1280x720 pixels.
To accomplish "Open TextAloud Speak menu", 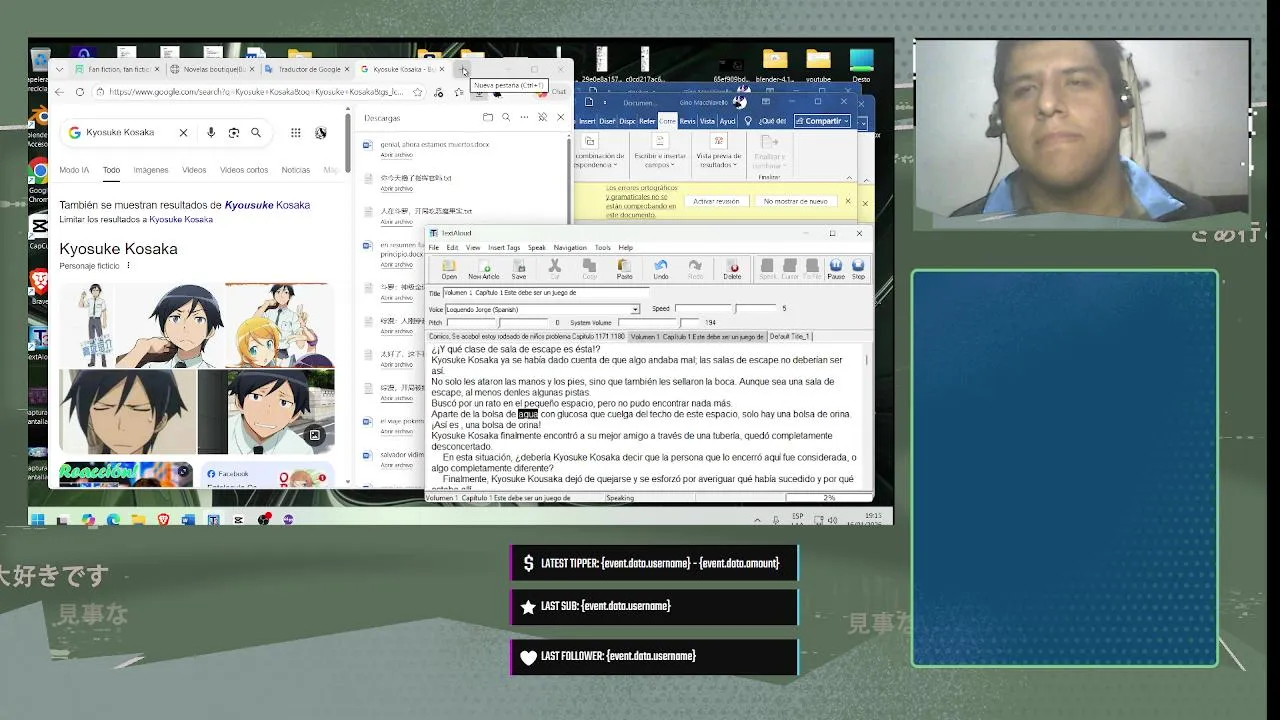I will point(537,247).
